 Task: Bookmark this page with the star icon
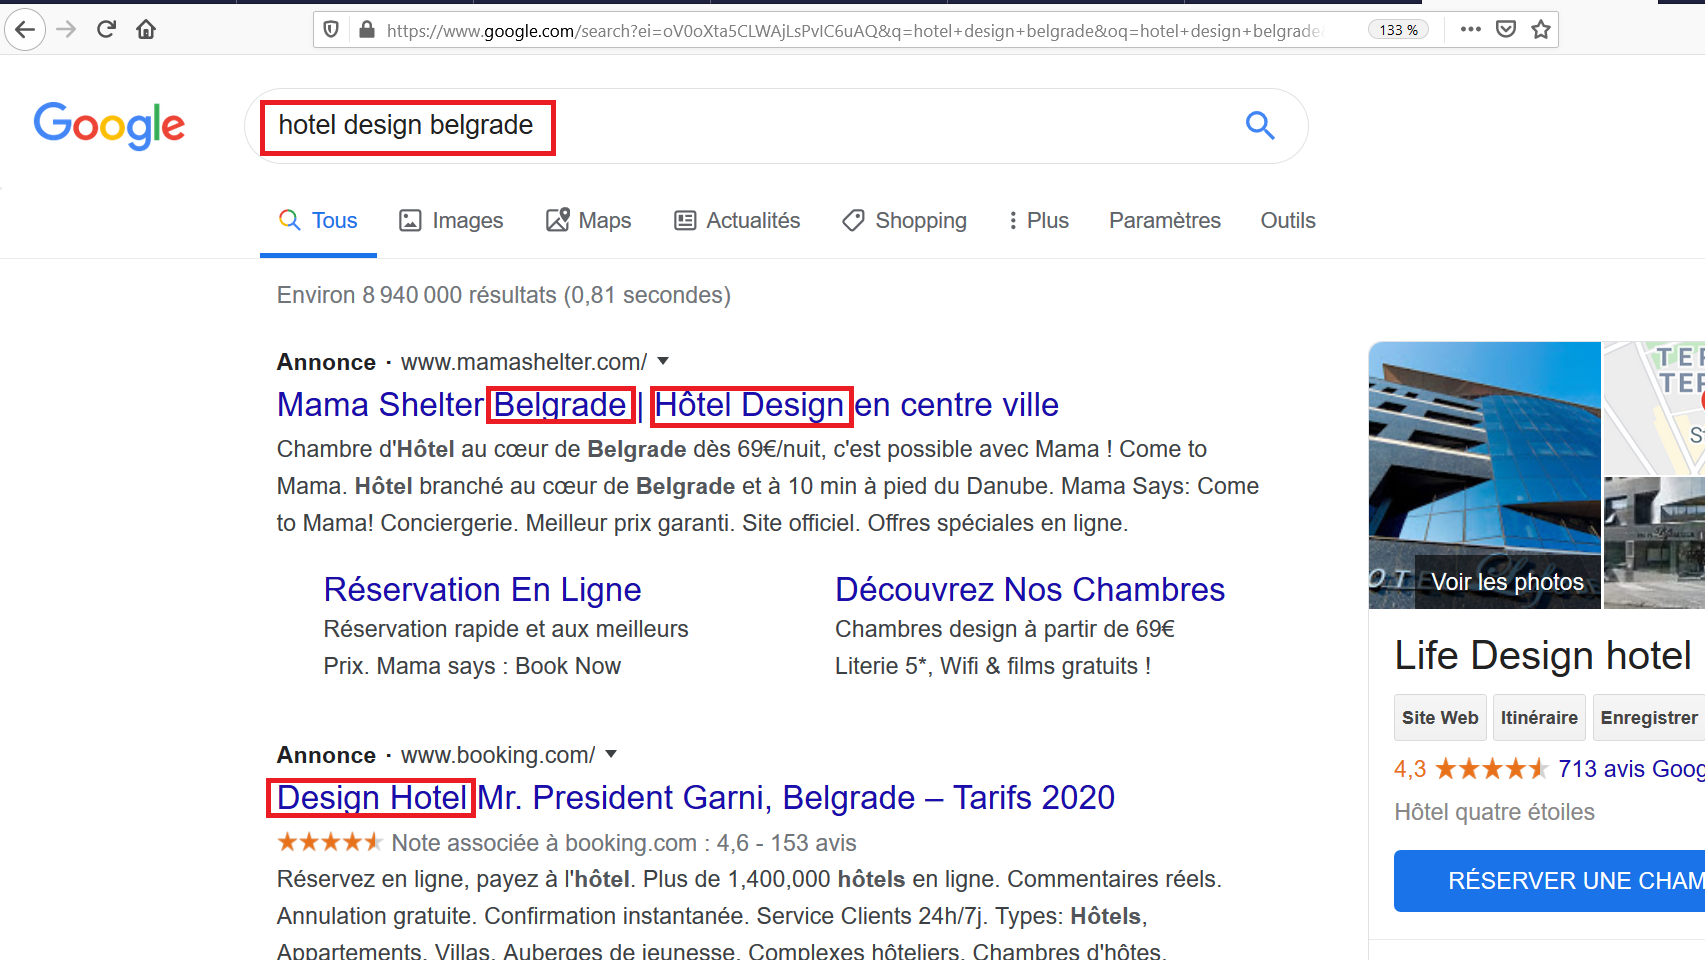click(x=1541, y=29)
